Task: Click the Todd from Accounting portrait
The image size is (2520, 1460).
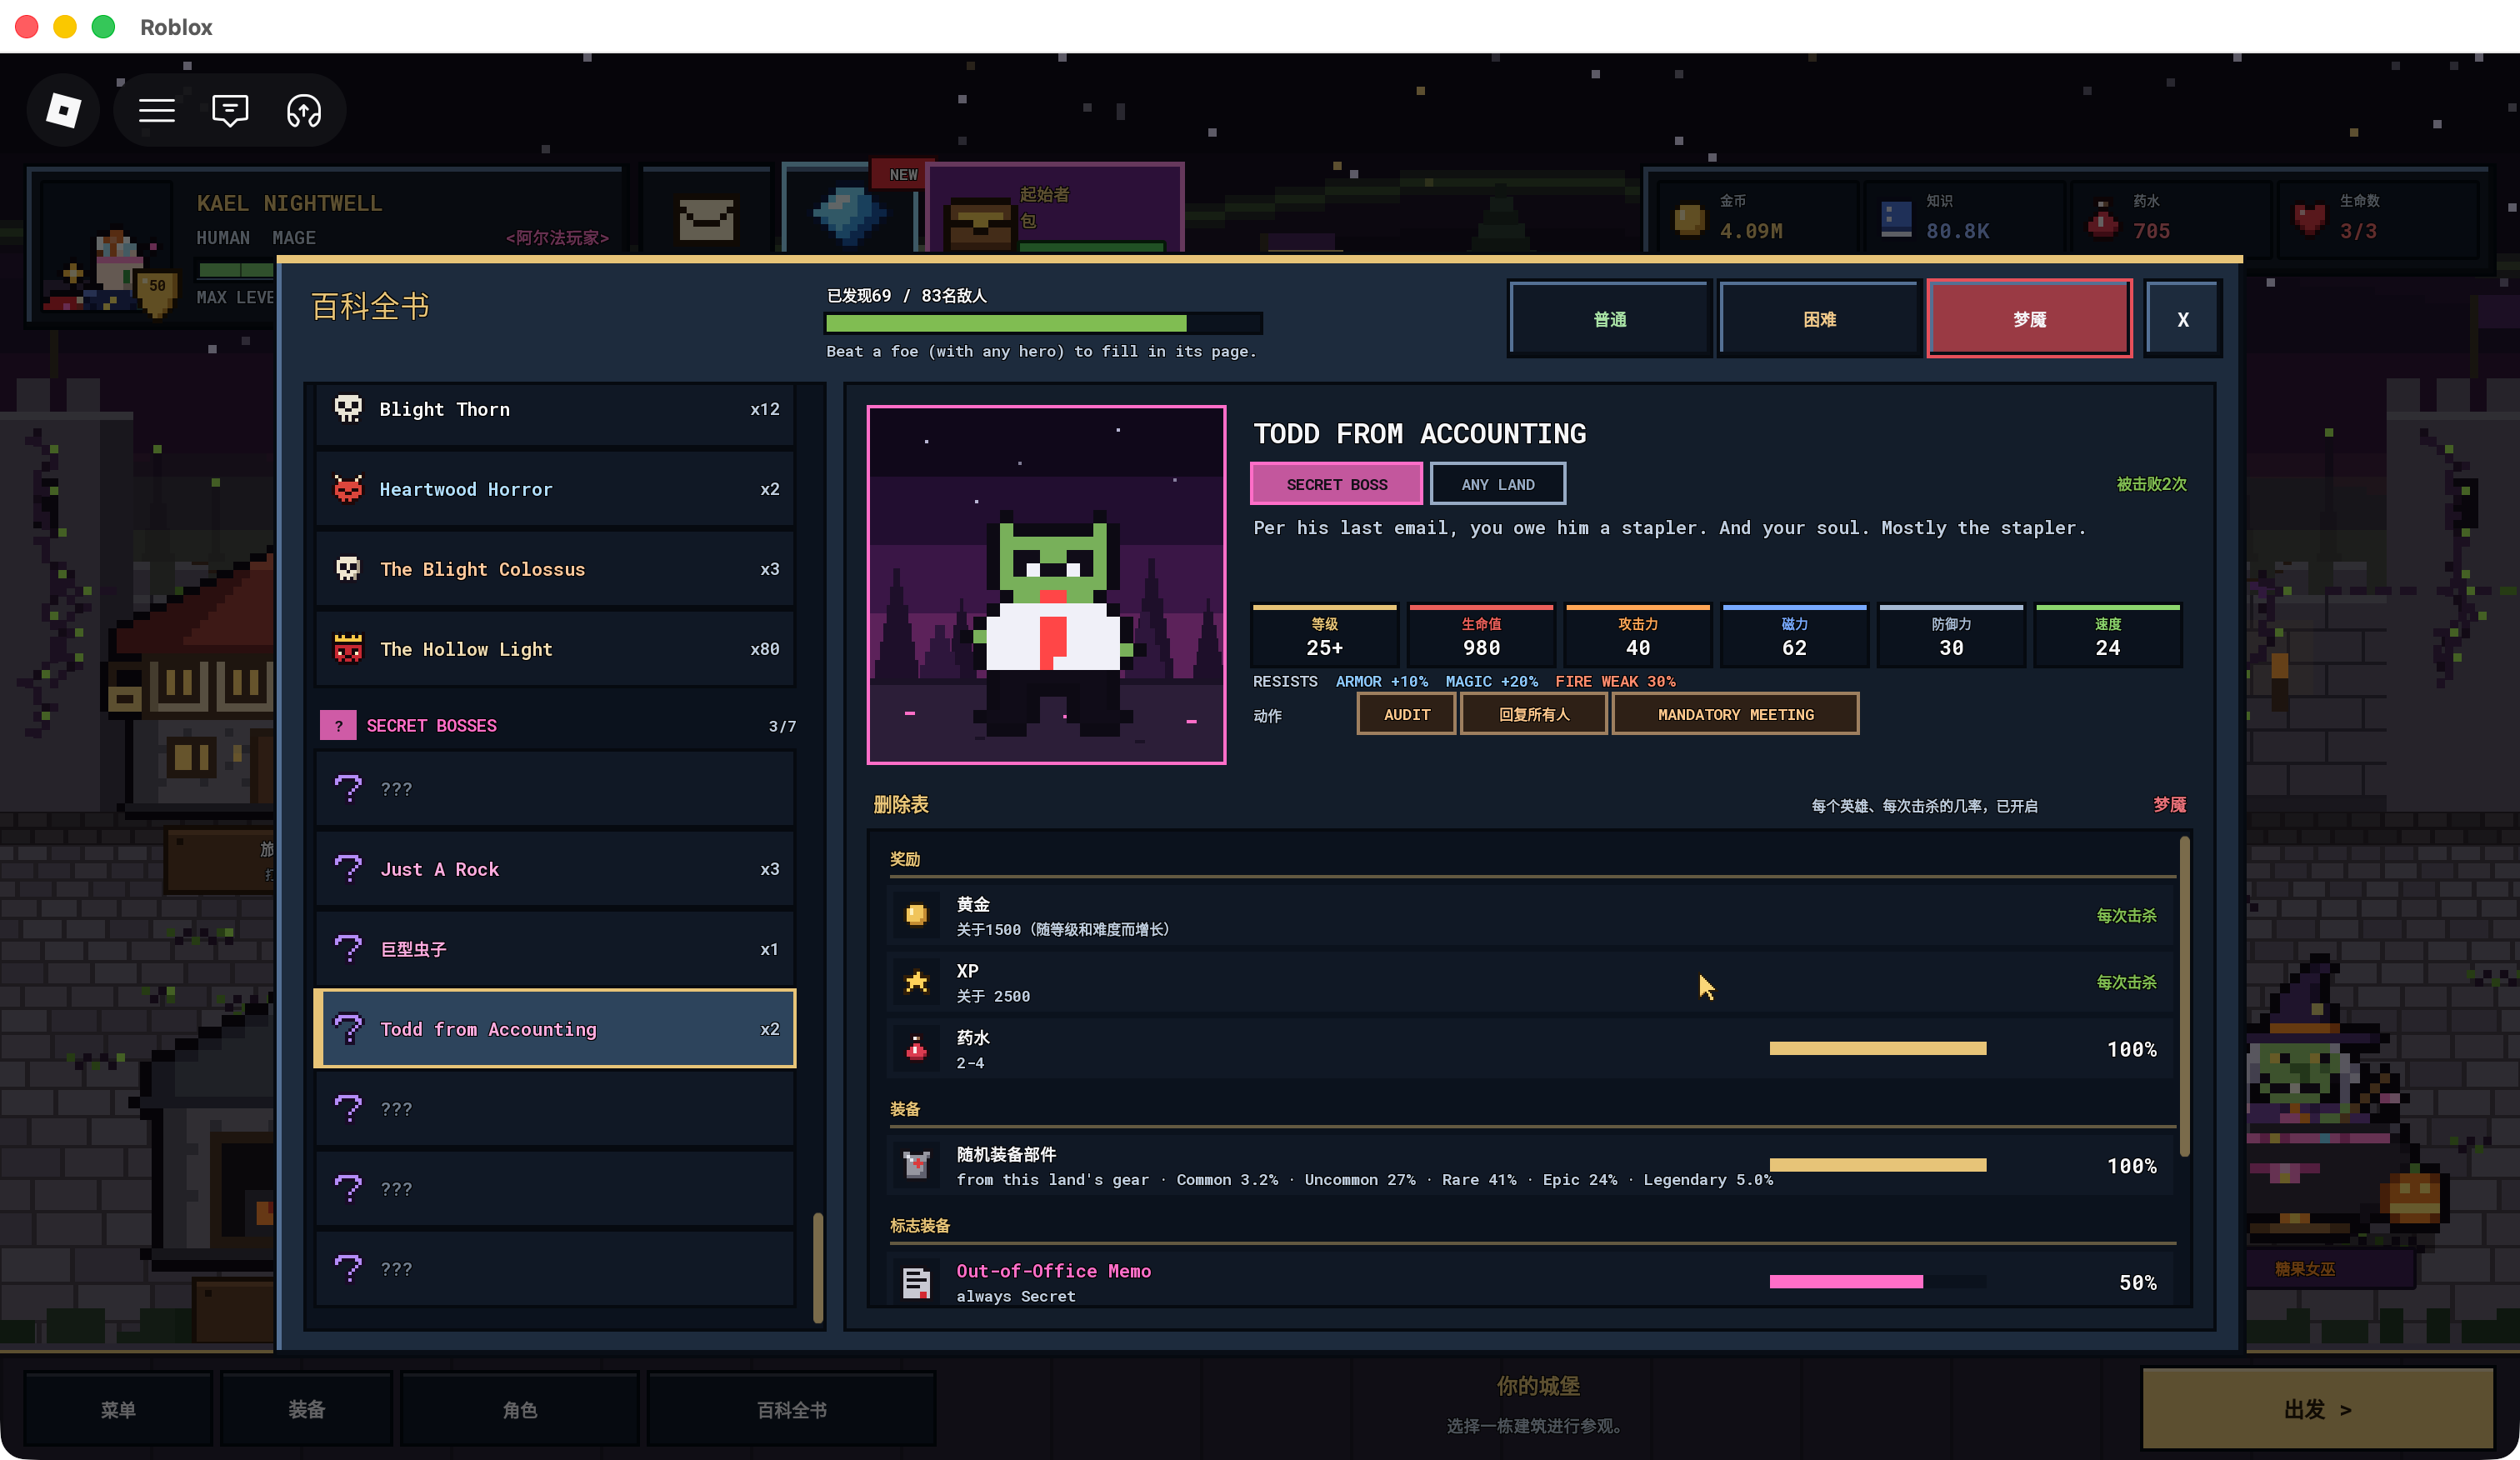Action: pyautogui.click(x=1046, y=585)
